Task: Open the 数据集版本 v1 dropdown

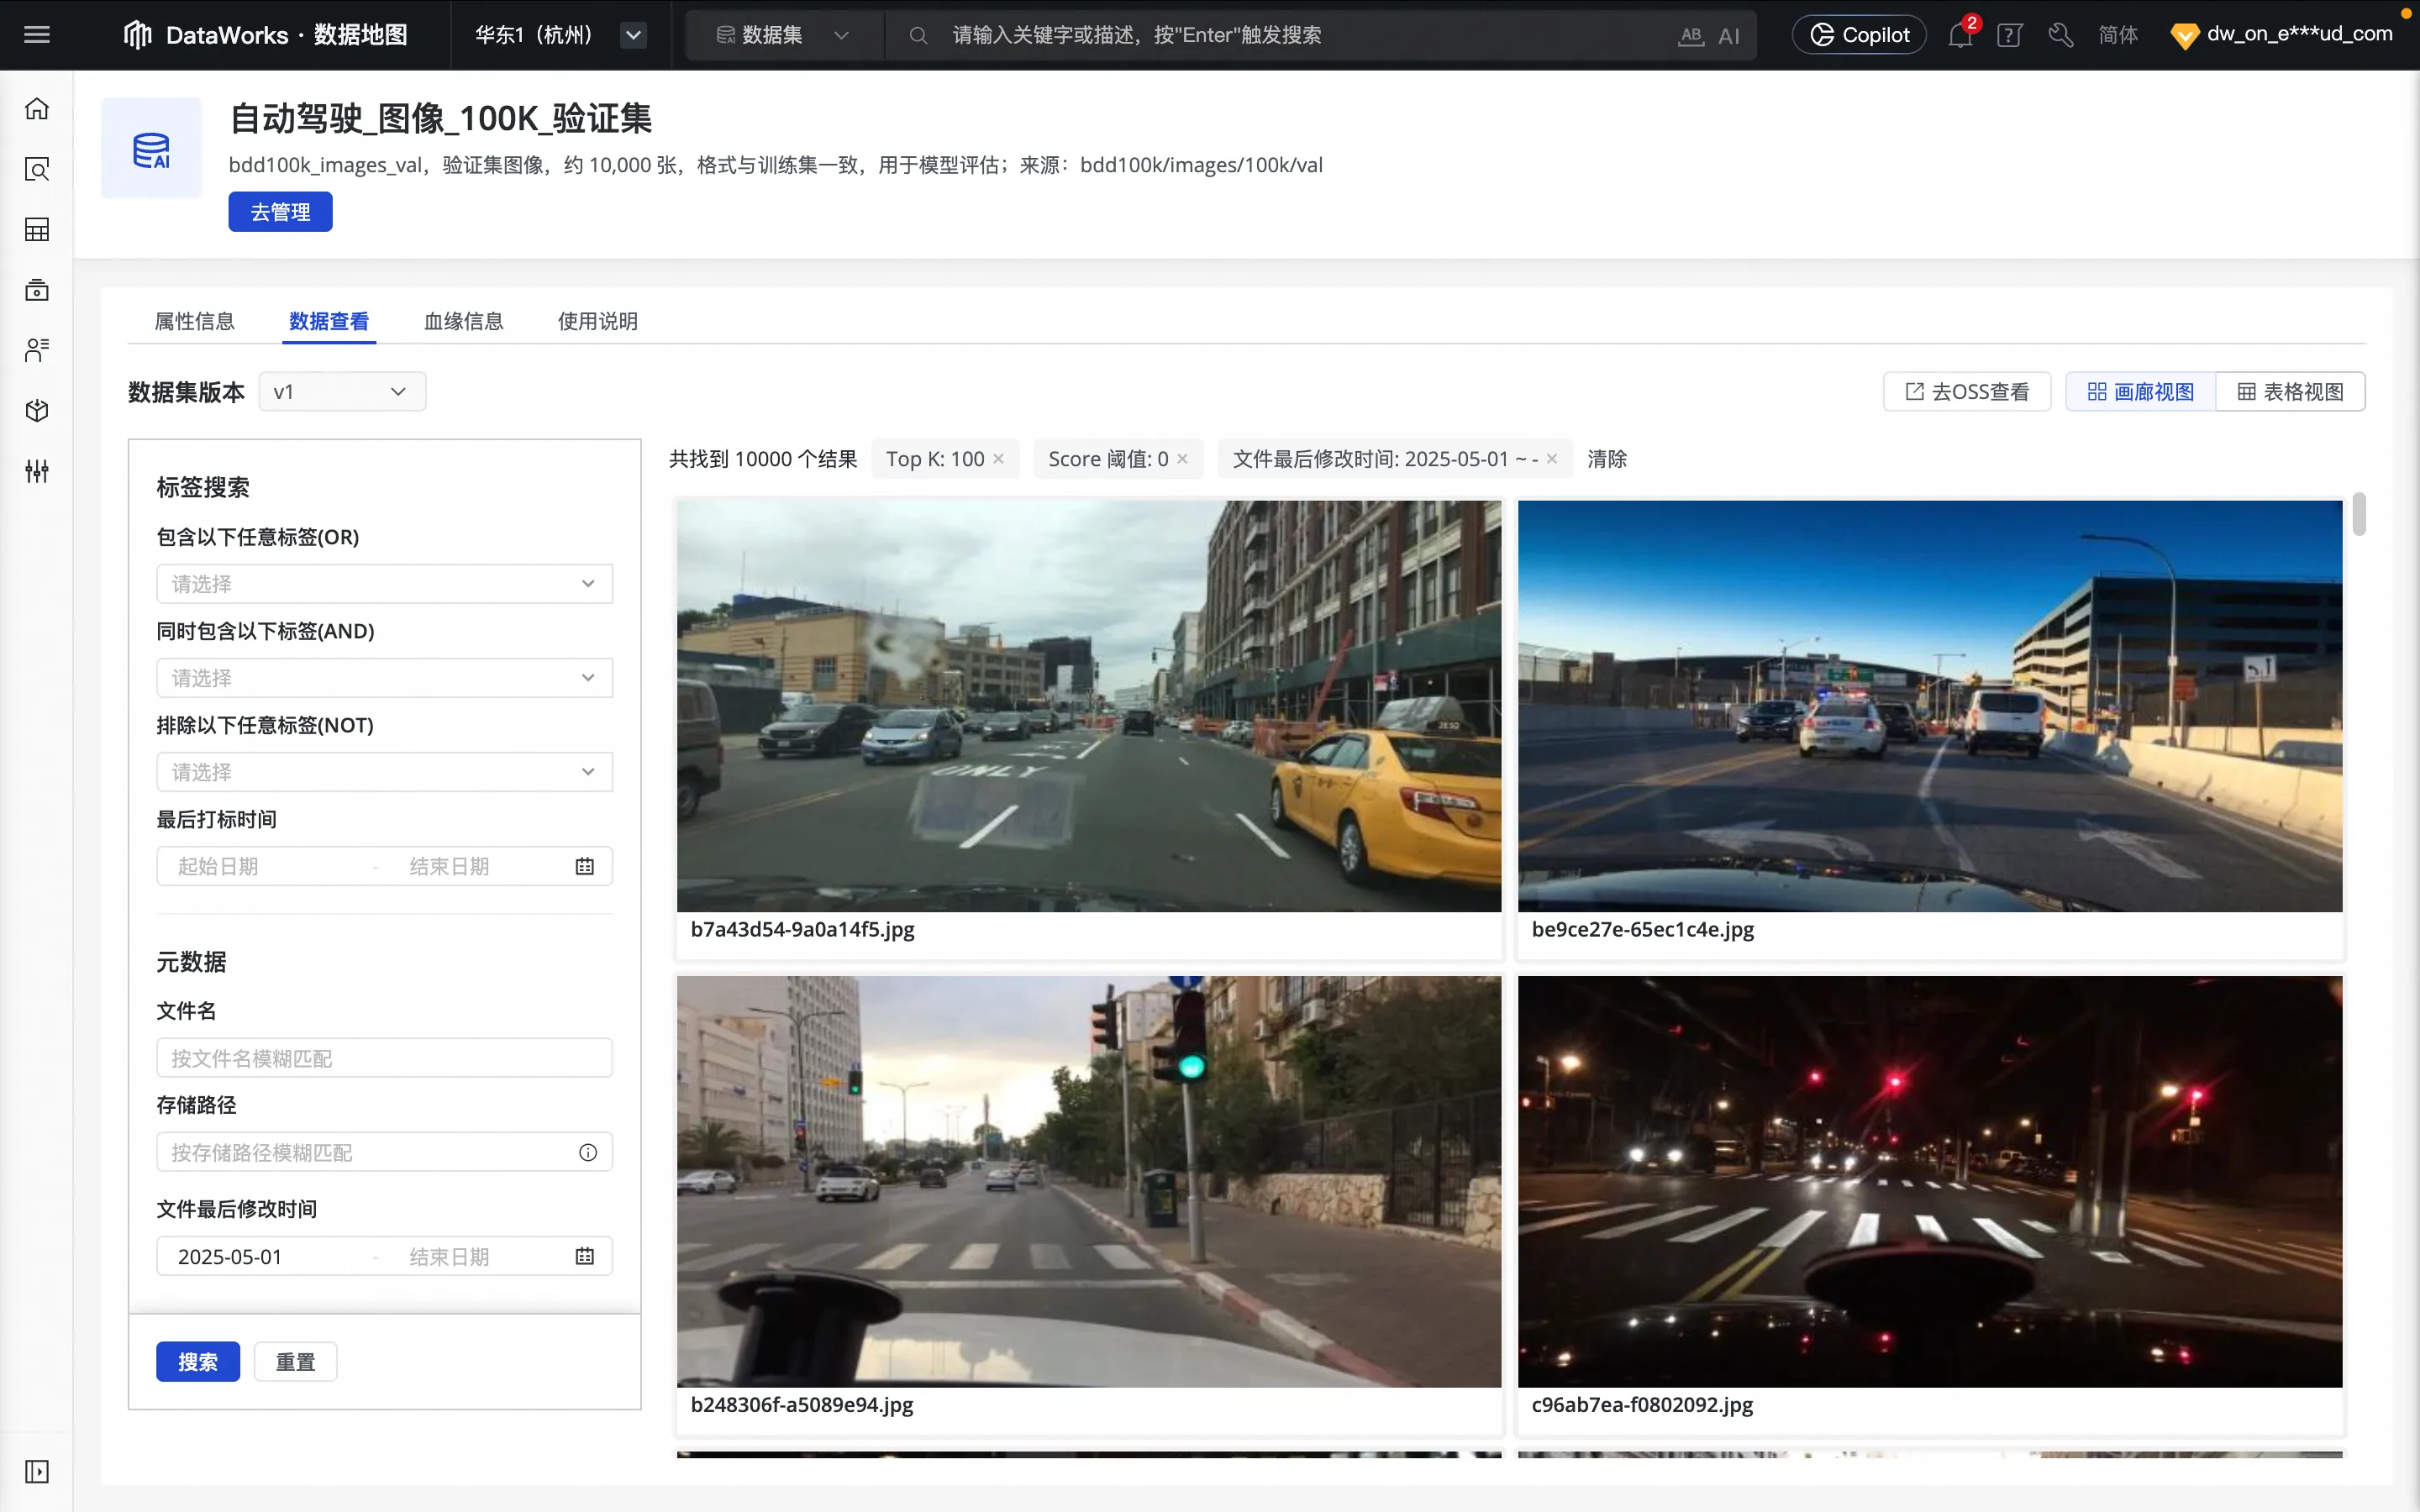Action: point(342,392)
